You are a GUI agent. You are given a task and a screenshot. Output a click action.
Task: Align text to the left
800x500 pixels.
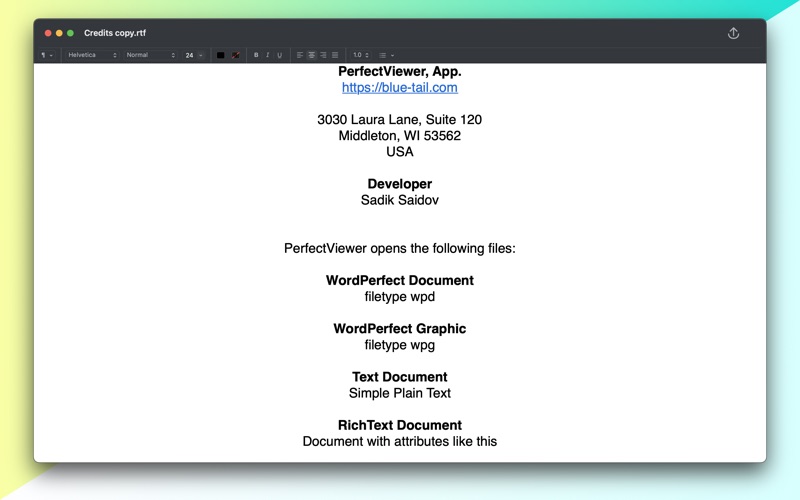[x=299, y=55]
